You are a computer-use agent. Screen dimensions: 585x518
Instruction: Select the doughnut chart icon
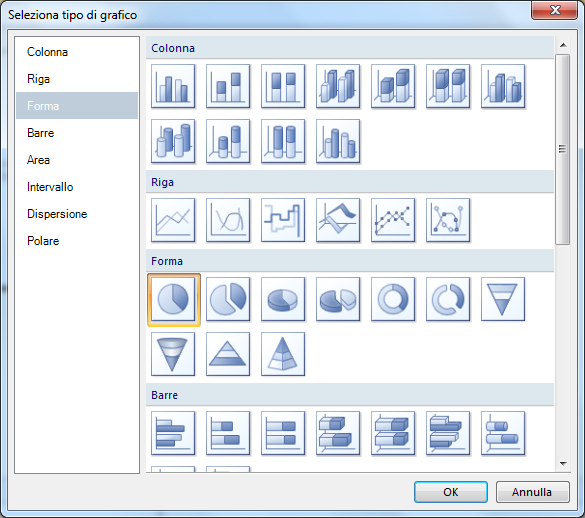[393, 299]
